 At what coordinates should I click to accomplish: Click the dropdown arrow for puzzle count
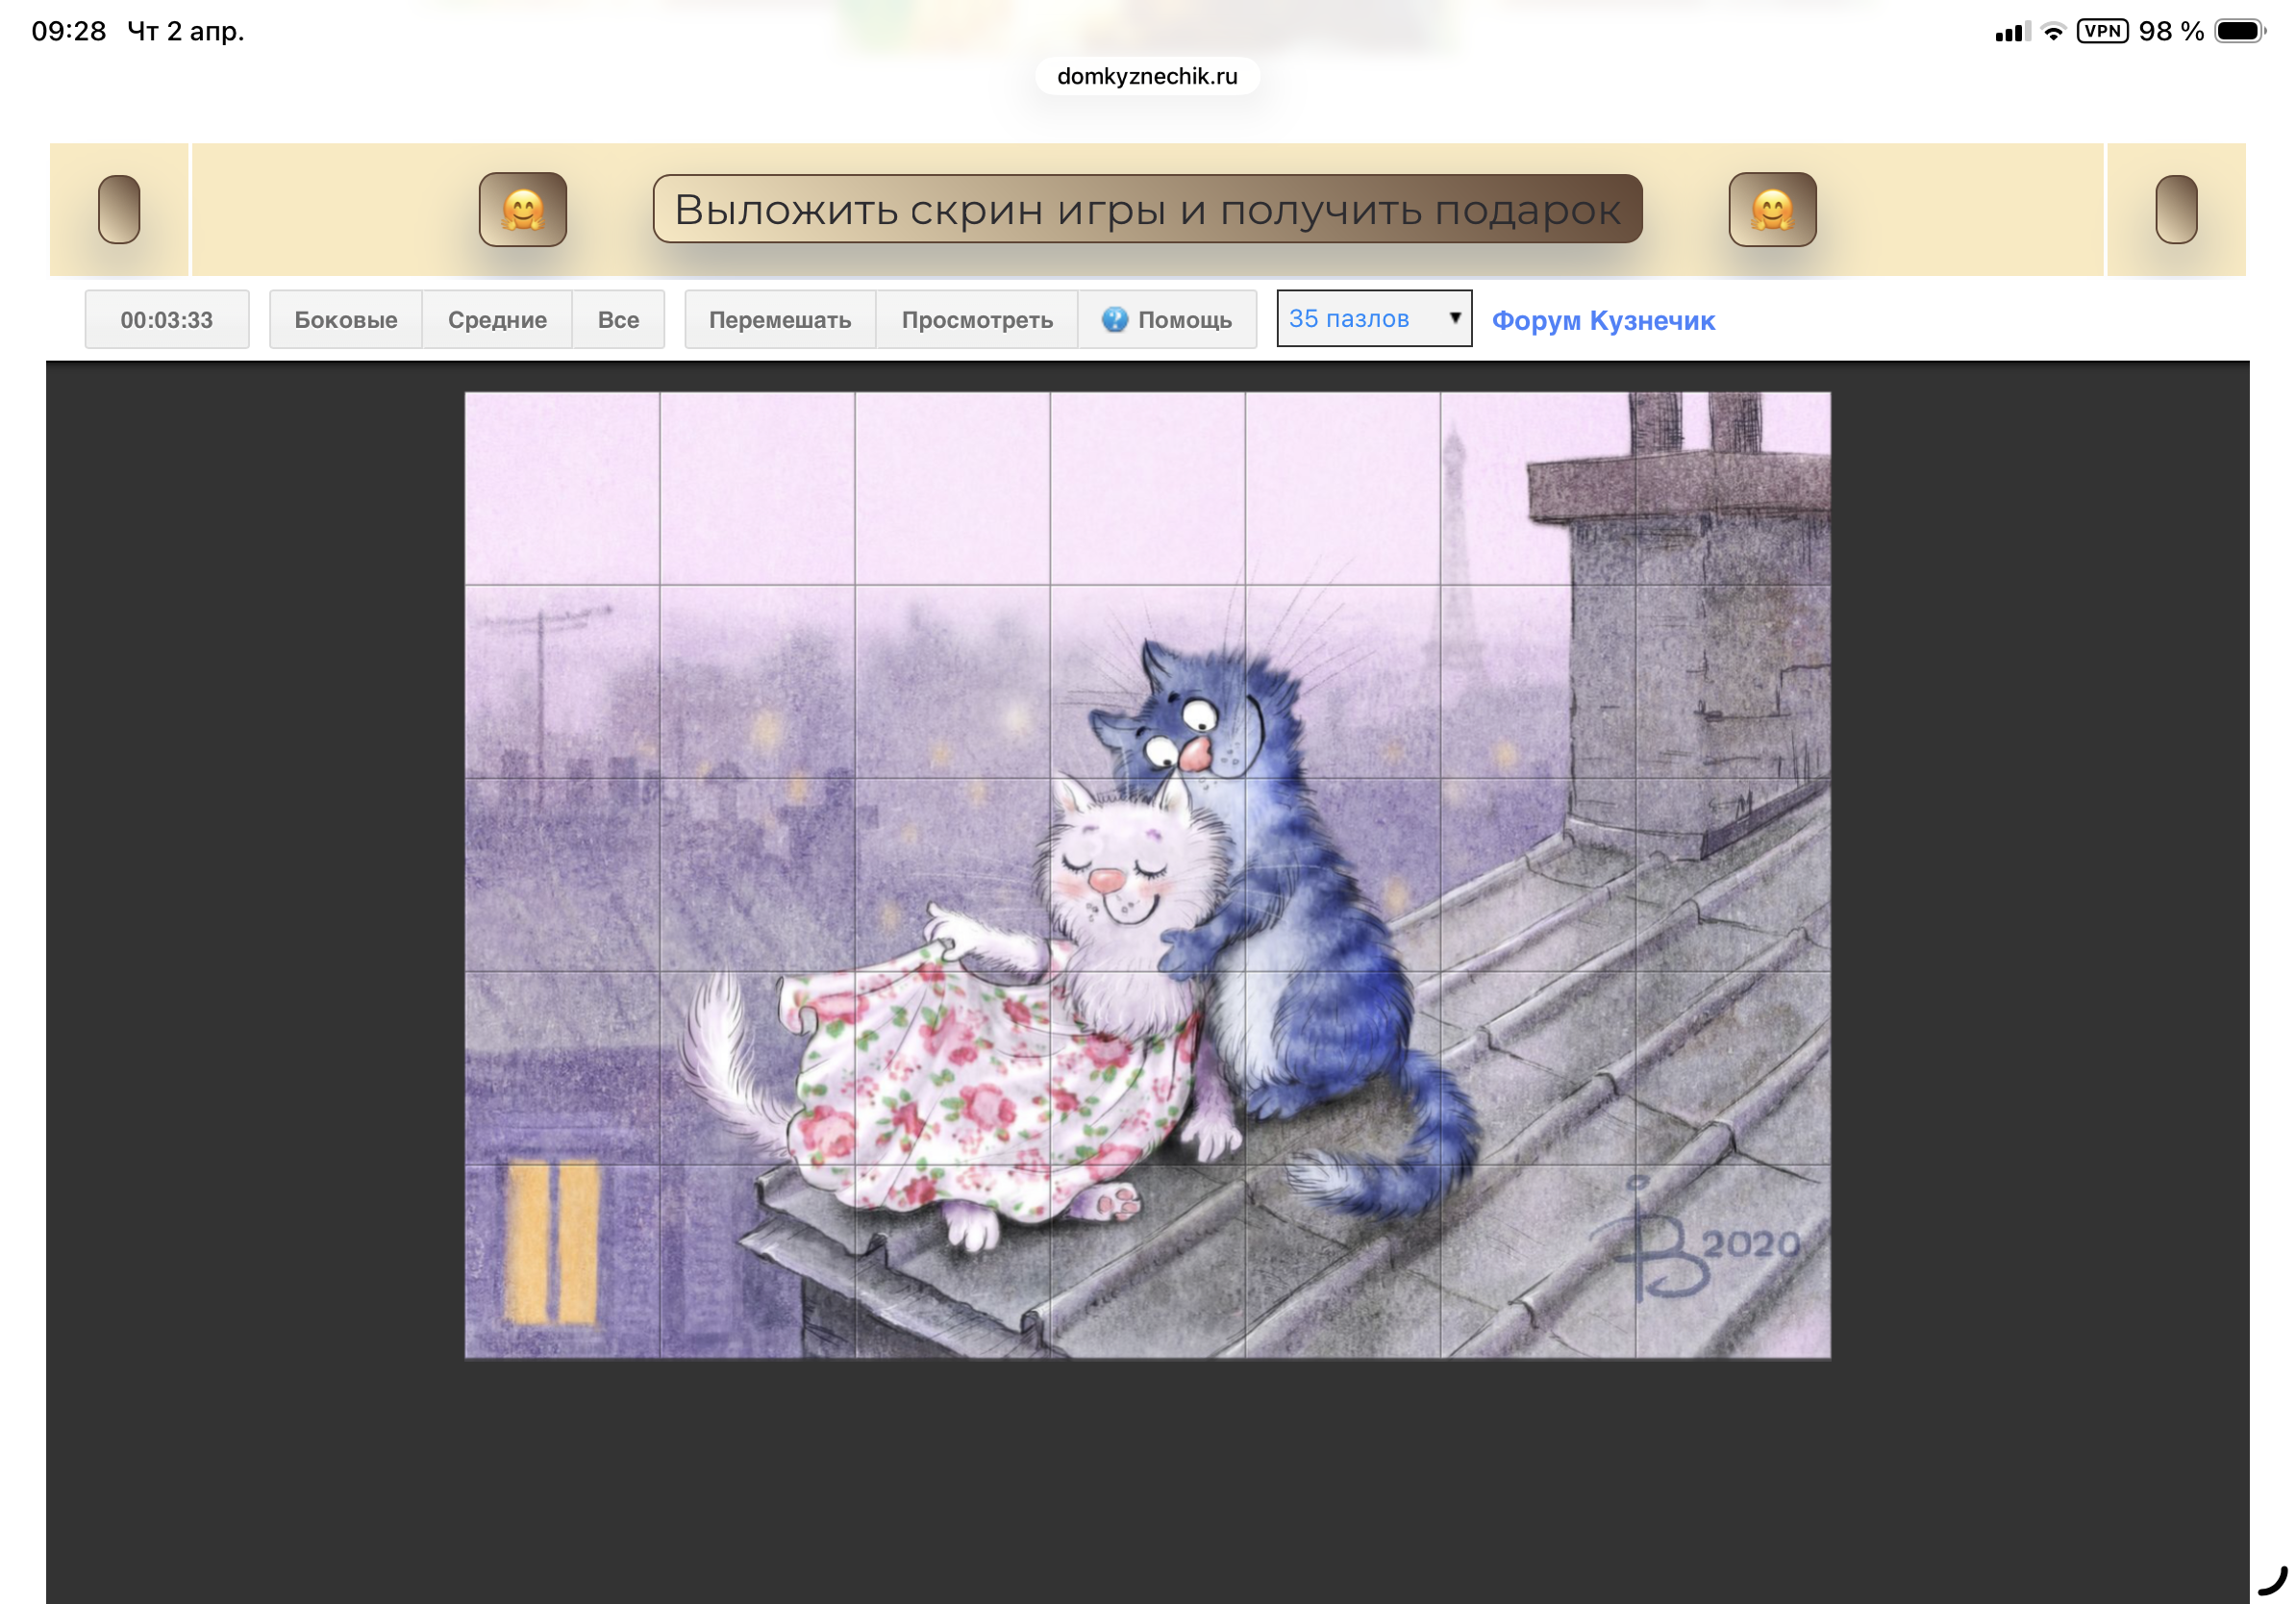pos(1454,318)
